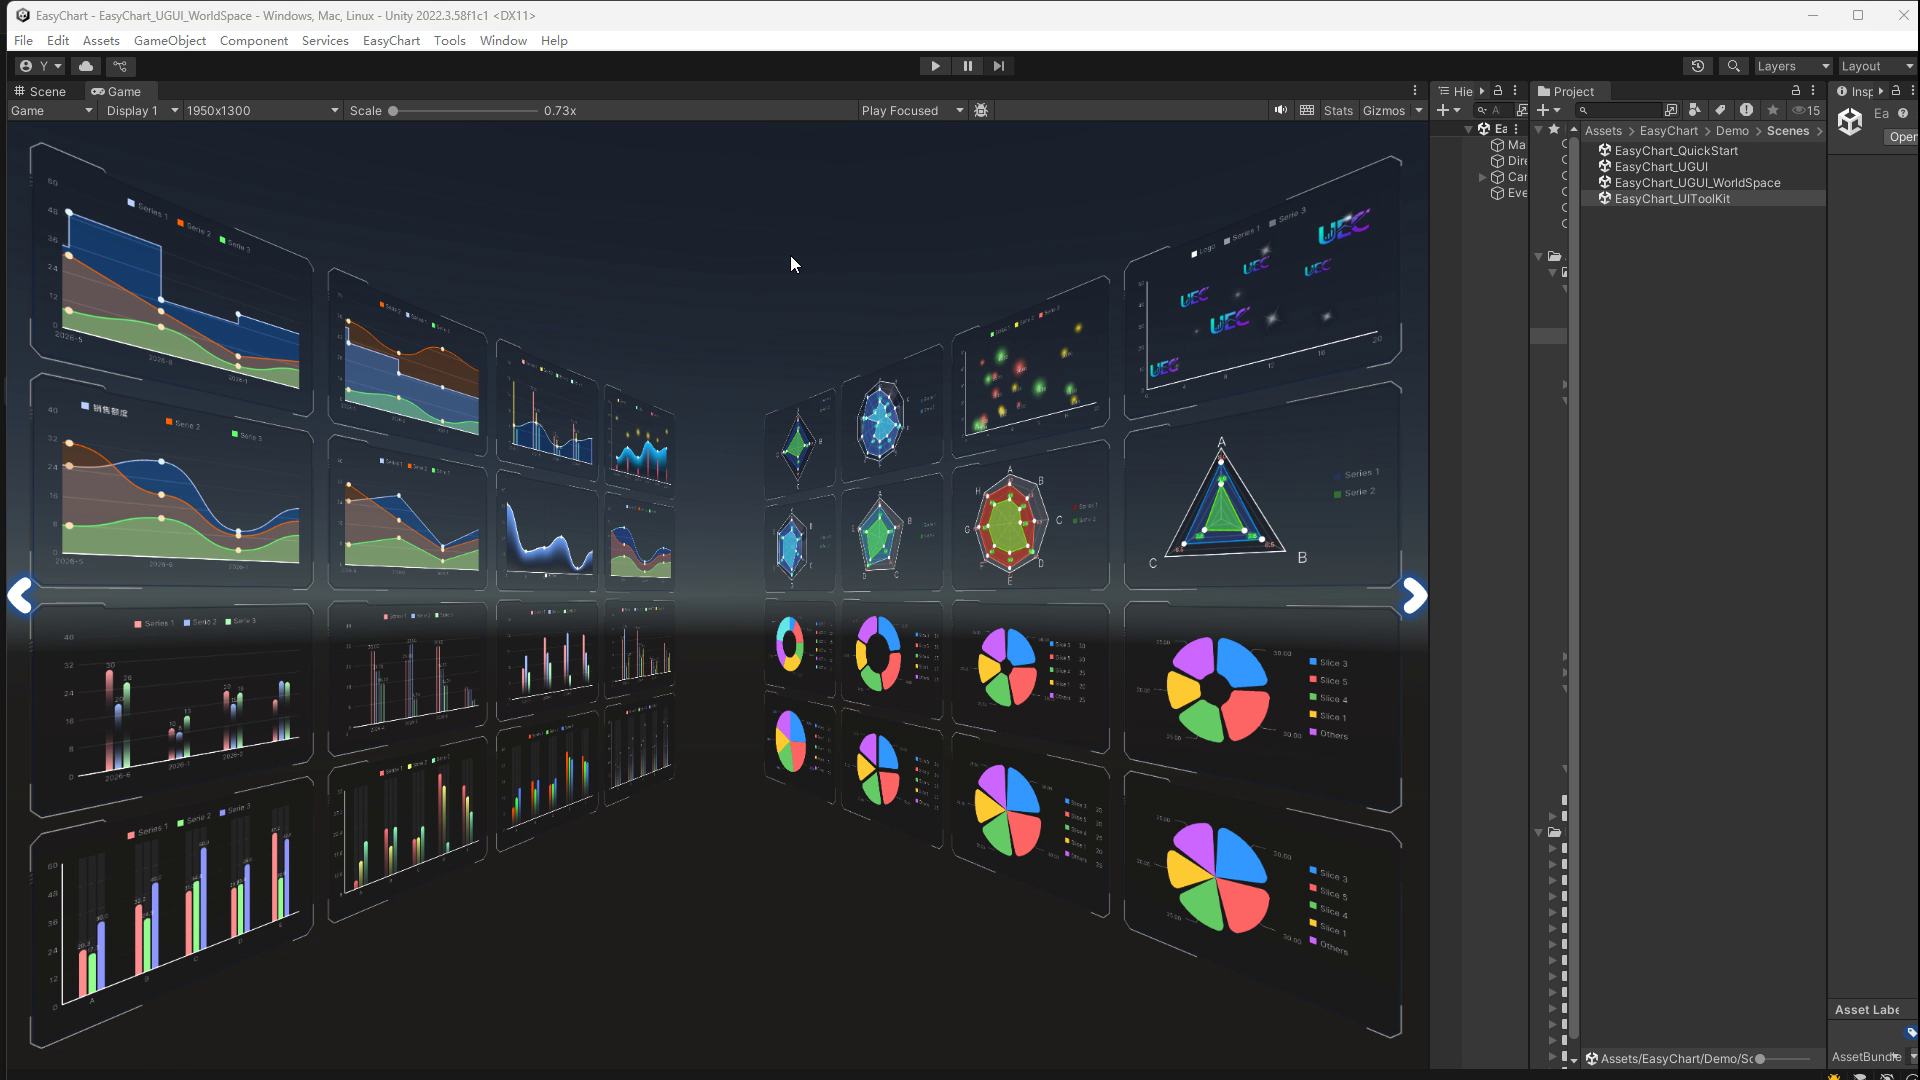Search by label tag icon in Project
1920x1080 pixels.
1720,111
